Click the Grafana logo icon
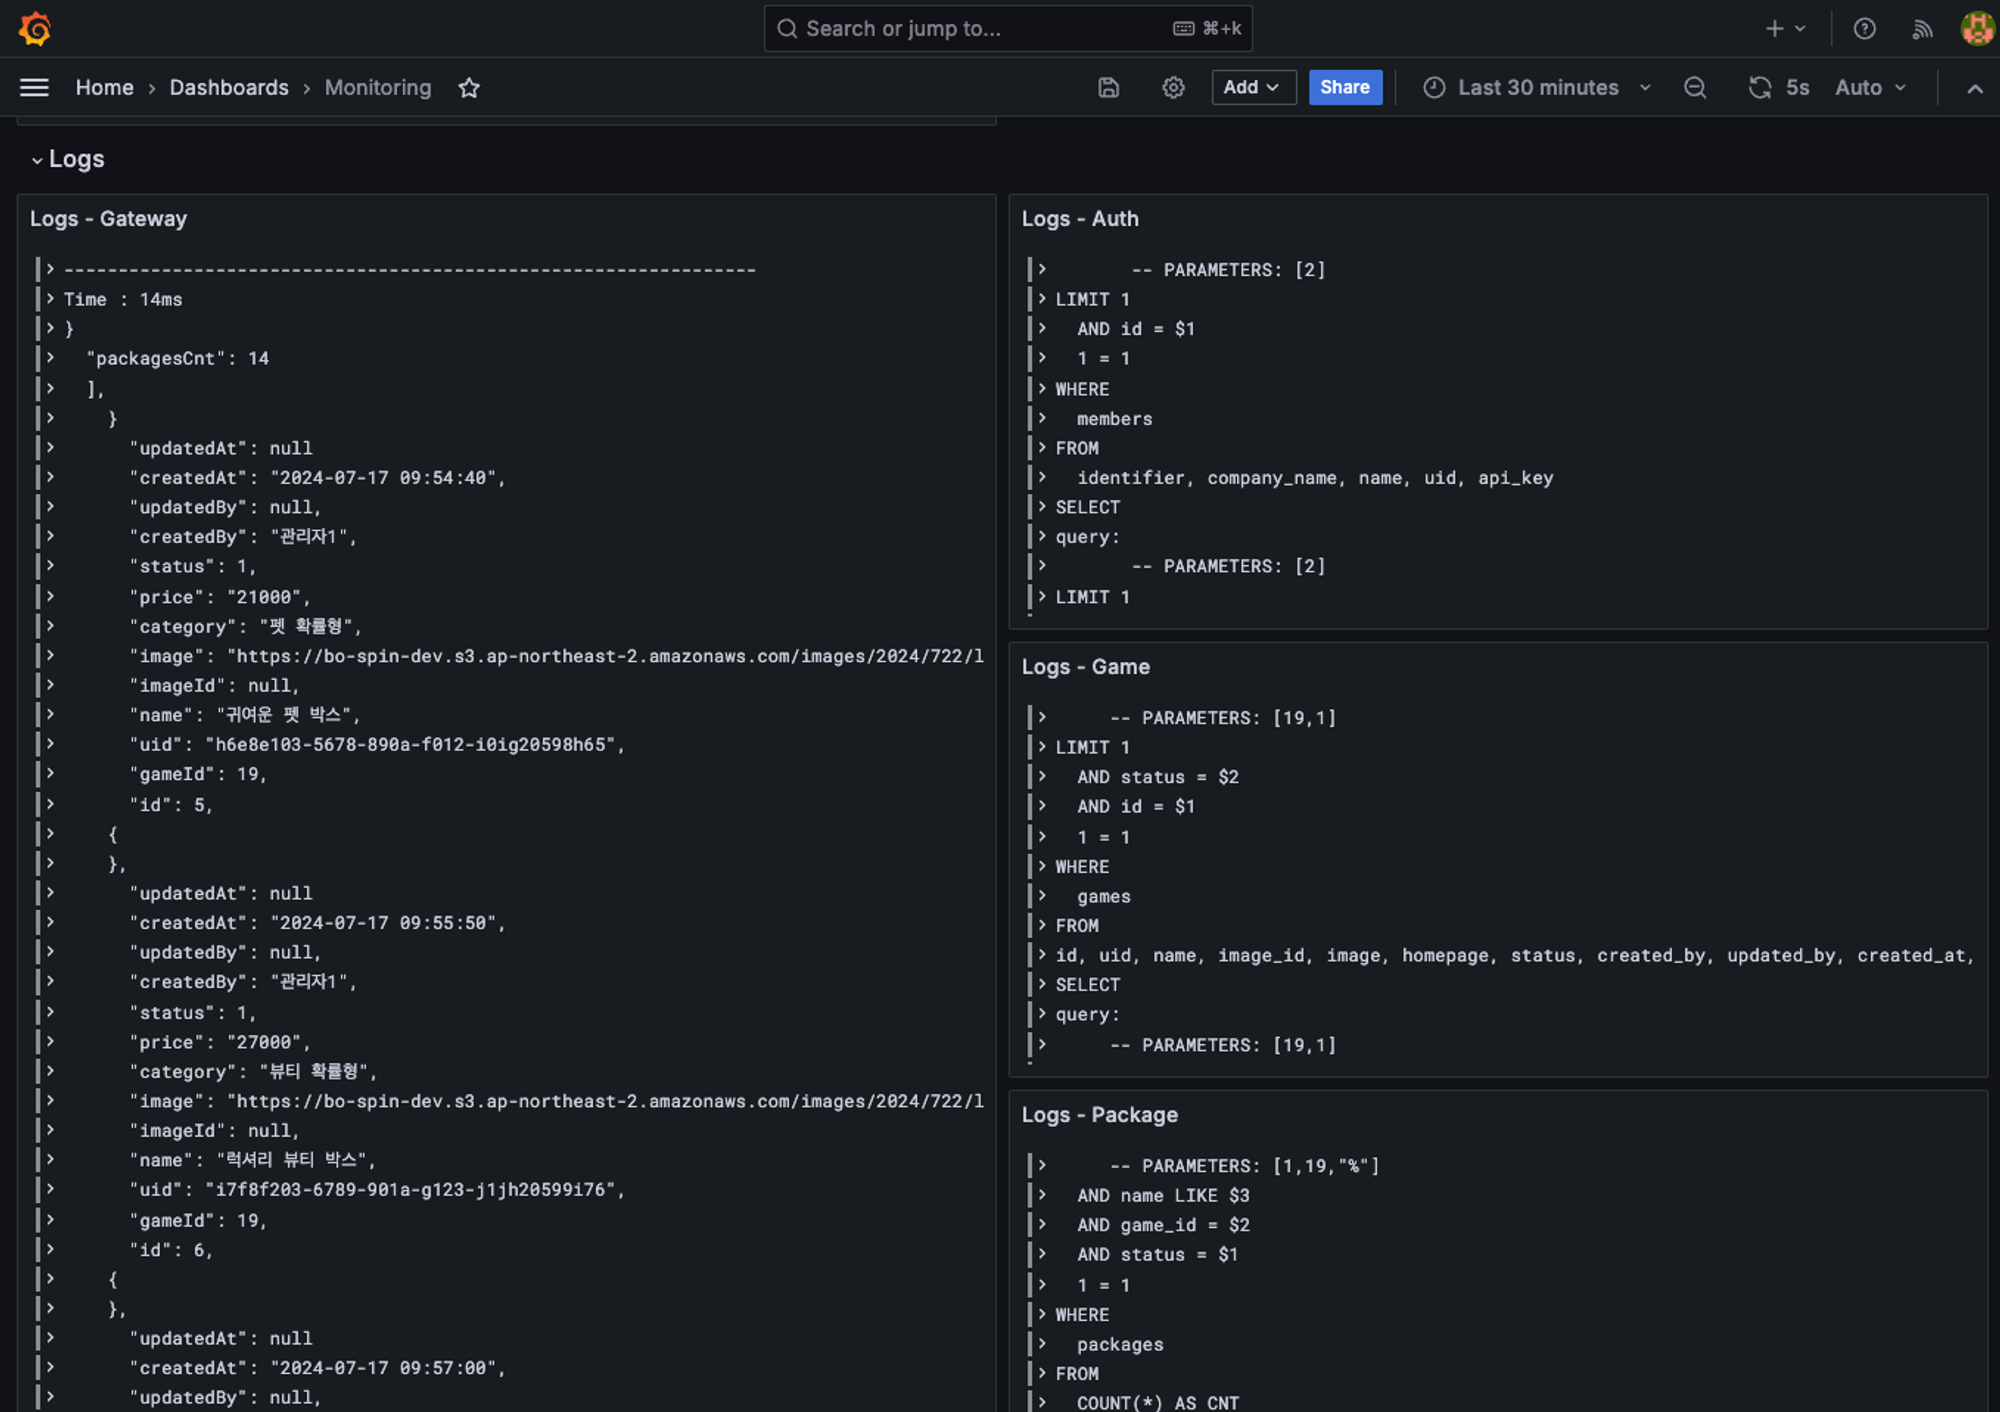This screenshot has height=1412, width=2000. tap(35, 28)
